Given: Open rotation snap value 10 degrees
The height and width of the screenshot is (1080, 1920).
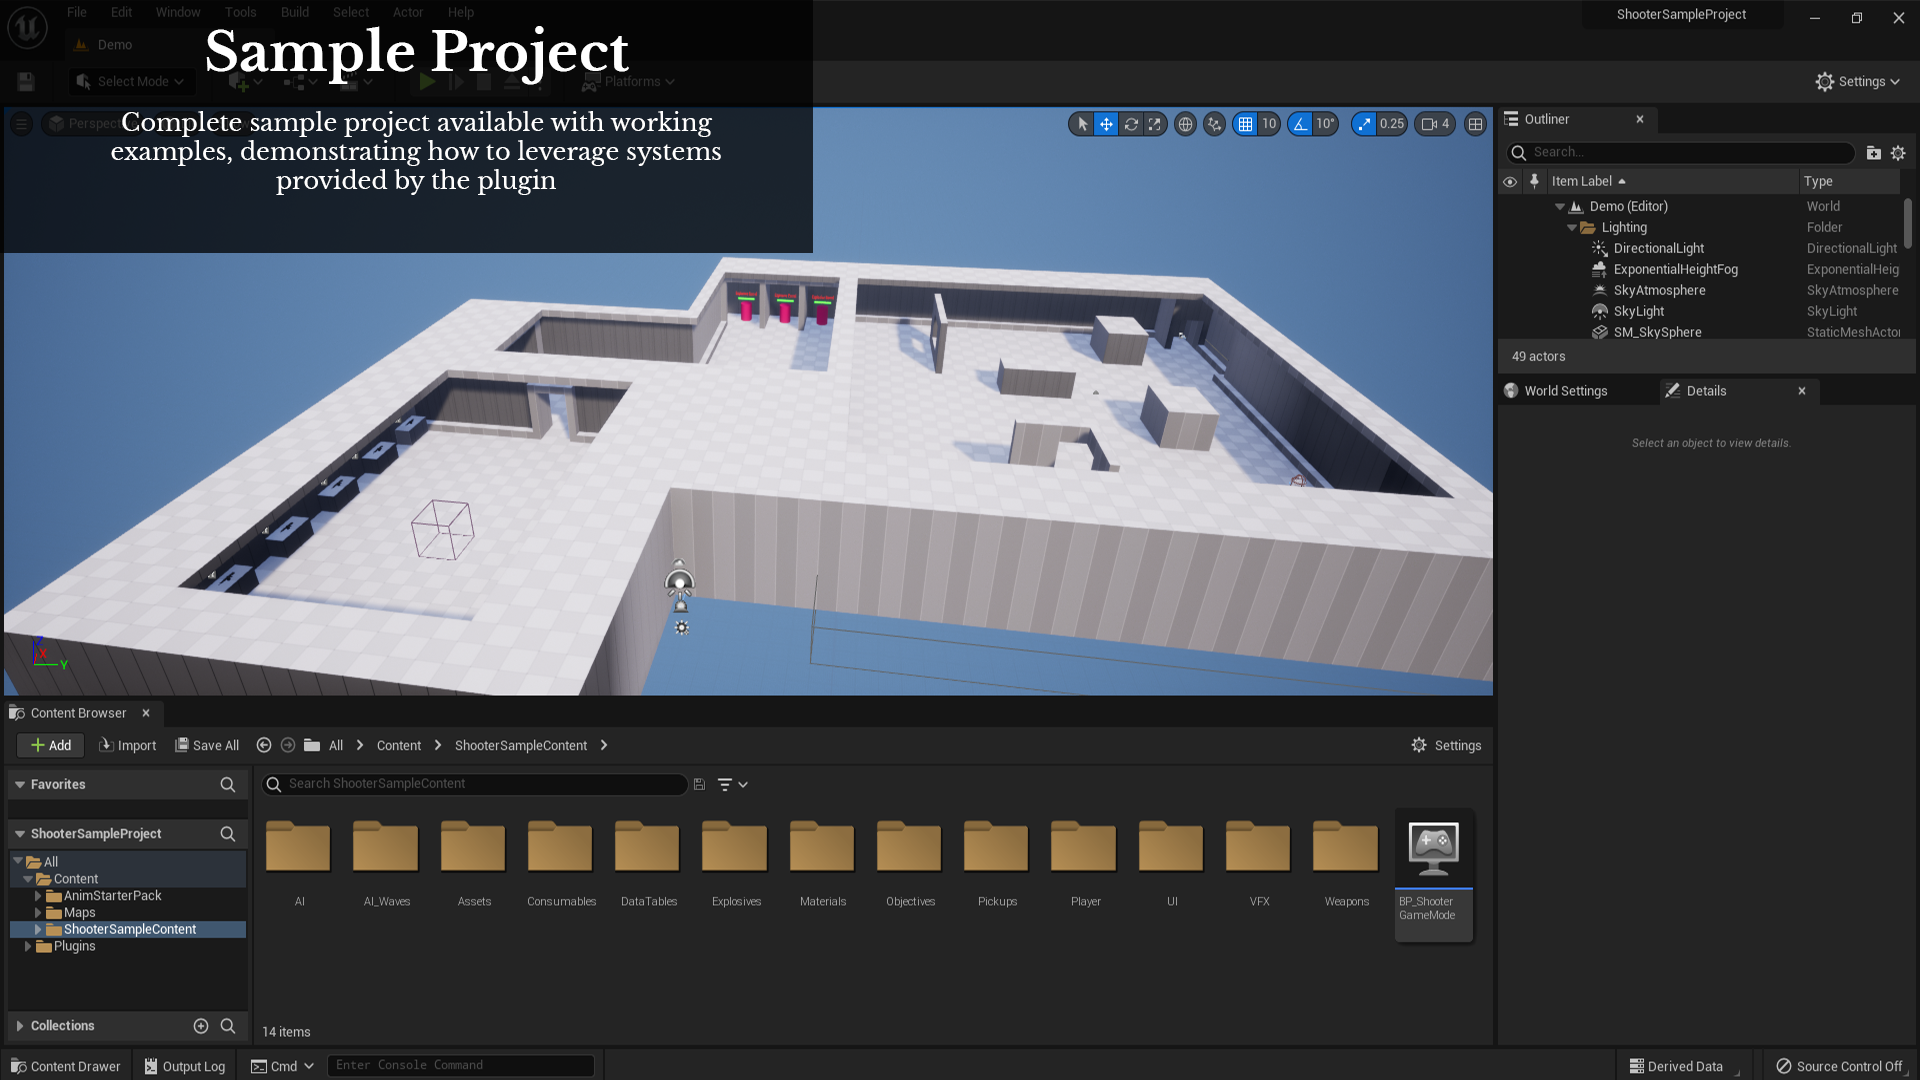Looking at the screenshot, I should coord(1325,124).
